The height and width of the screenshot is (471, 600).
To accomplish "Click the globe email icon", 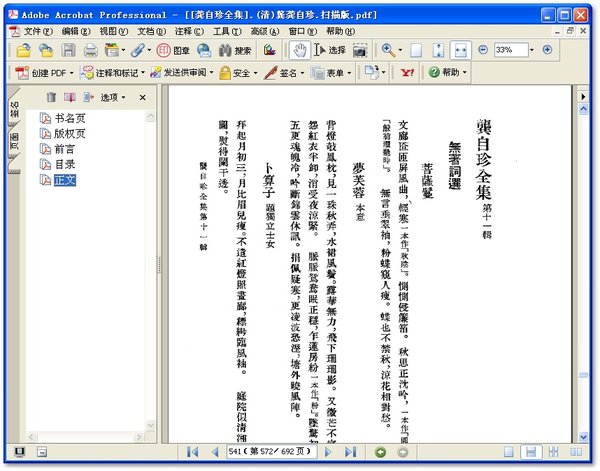I will click(204, 50).
